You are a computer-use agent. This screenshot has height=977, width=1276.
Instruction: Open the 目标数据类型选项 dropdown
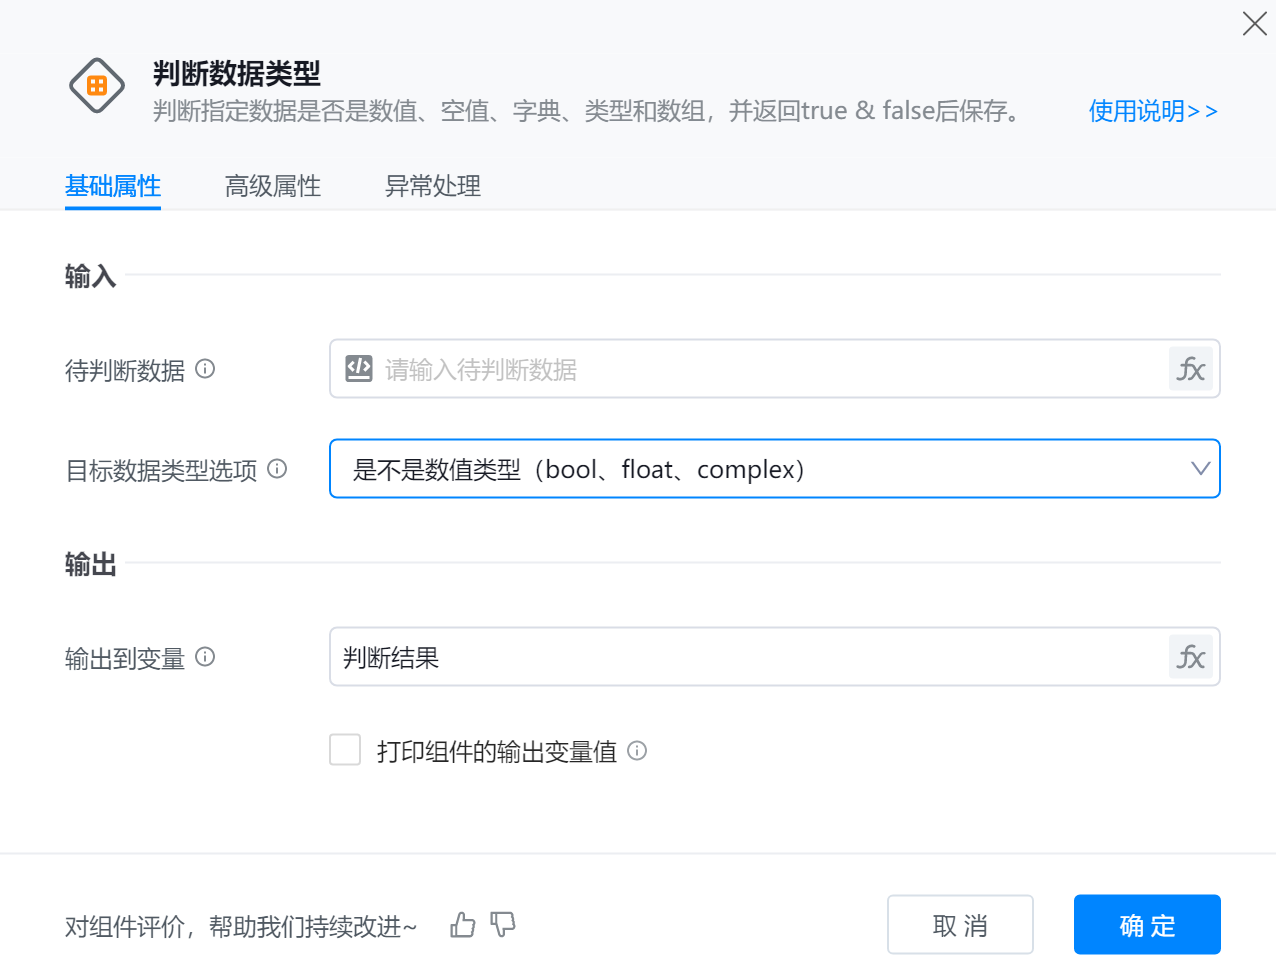pos(760,469)
